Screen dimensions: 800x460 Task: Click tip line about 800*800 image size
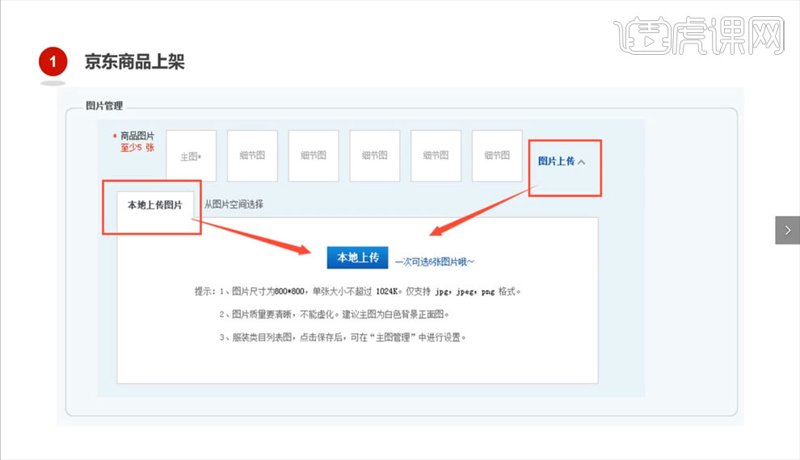pos(357,291)
